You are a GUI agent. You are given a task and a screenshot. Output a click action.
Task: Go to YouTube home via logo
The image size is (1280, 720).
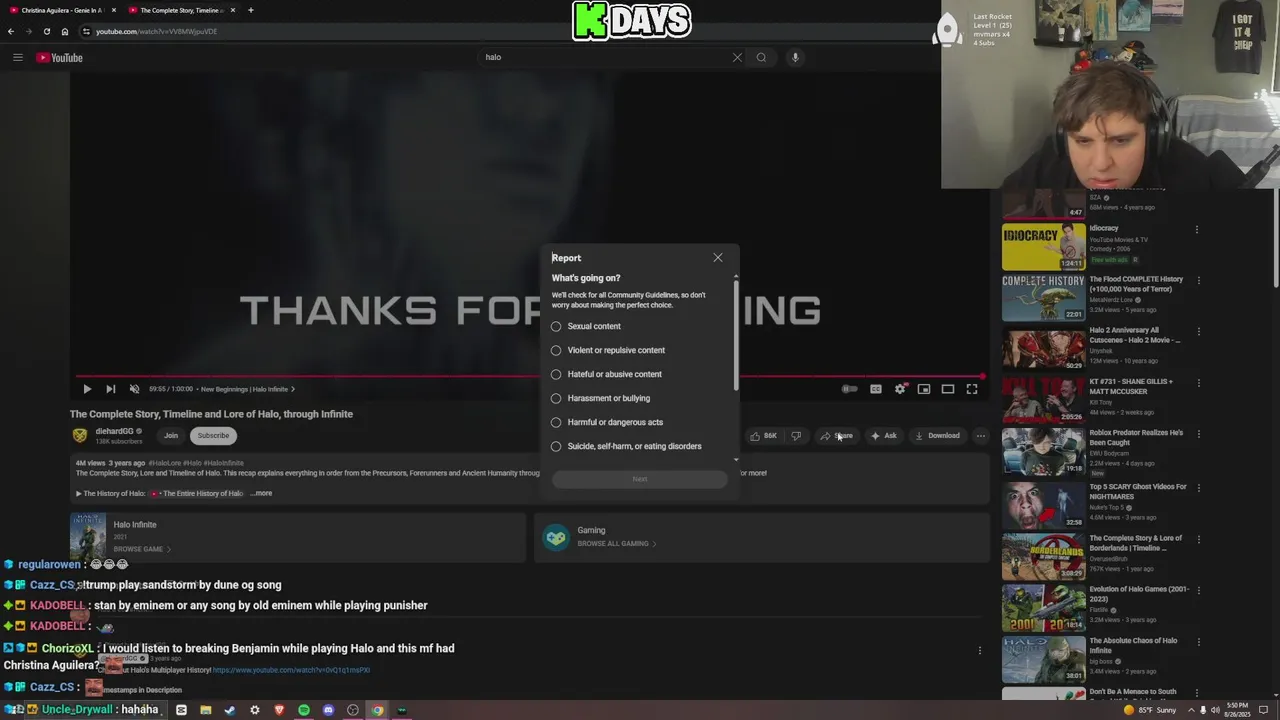tap(60, 57)
